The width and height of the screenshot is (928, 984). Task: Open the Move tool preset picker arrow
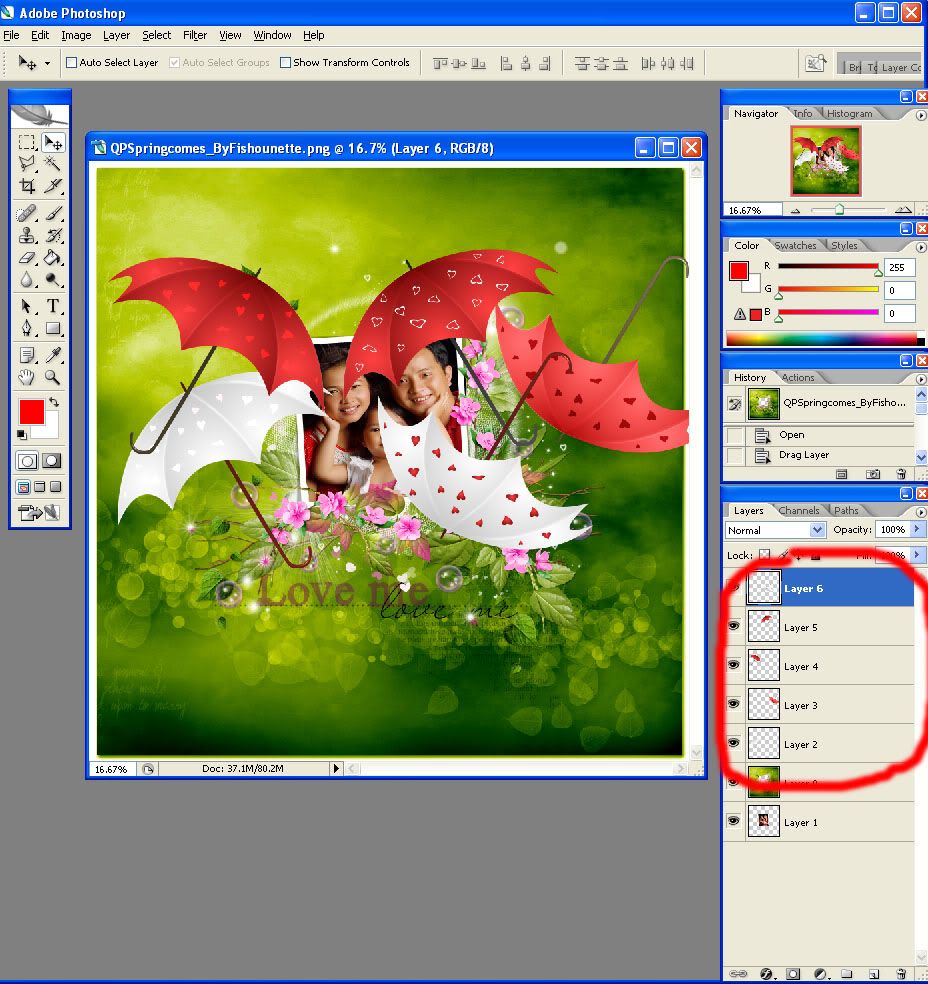pos(47,63)
